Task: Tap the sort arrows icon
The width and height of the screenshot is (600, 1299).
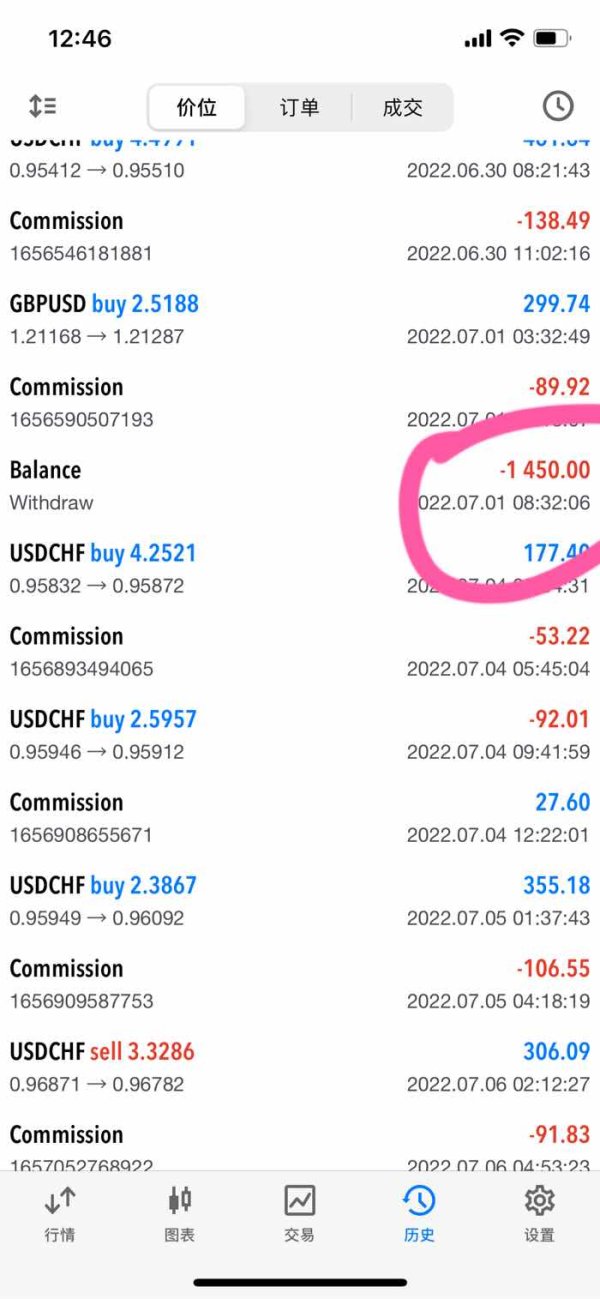Action: pos(42,106)
